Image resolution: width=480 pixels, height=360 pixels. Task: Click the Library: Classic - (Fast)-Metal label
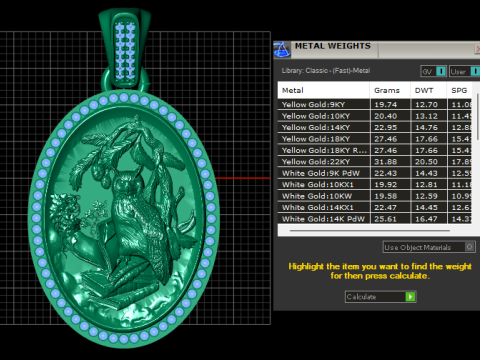pos(326,71)
